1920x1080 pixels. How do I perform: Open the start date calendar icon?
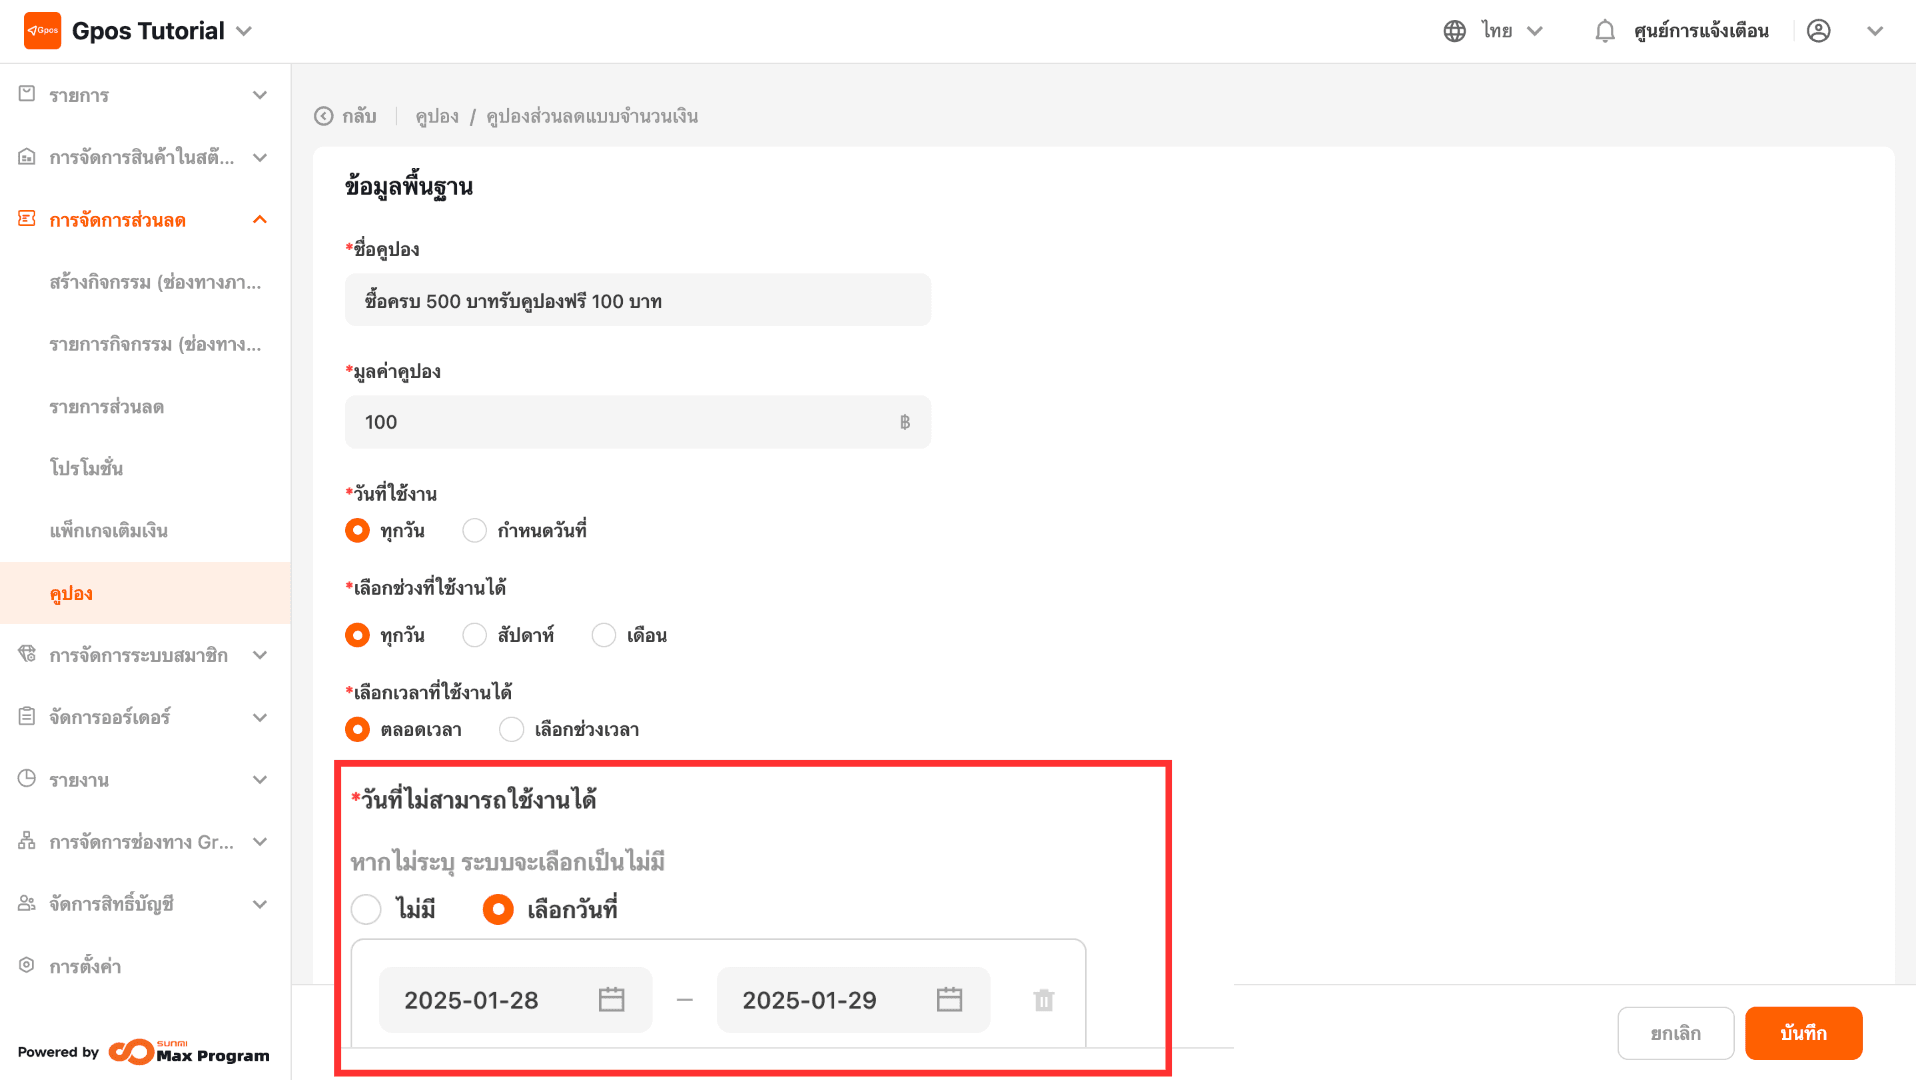pyautogui.click(x=611, y=1000)
